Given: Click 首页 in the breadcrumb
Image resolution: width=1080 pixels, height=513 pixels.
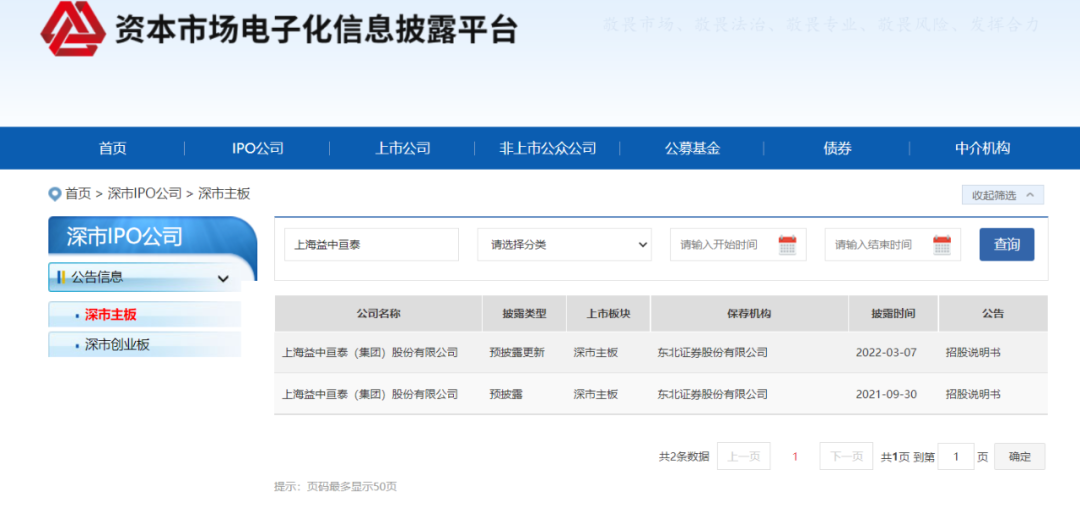Looking at the screenshot, I should 78,194.
